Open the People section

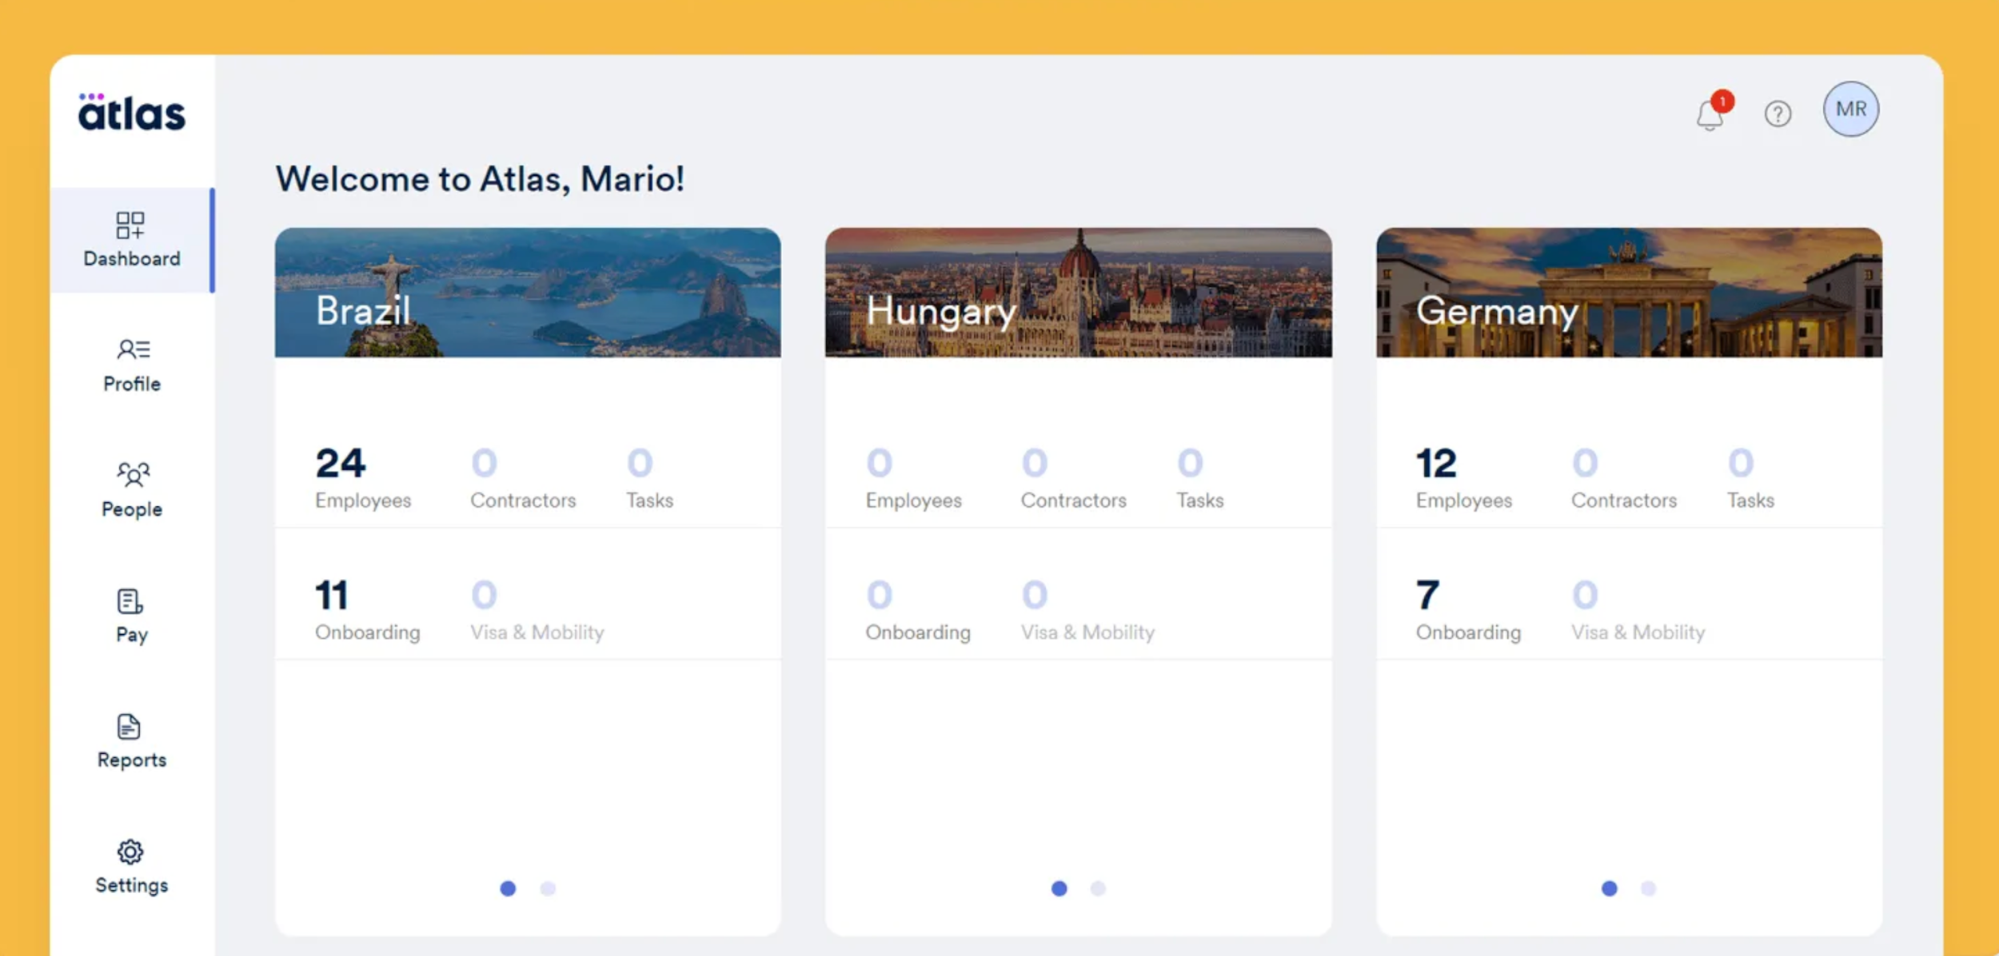(x=131, y=490)
